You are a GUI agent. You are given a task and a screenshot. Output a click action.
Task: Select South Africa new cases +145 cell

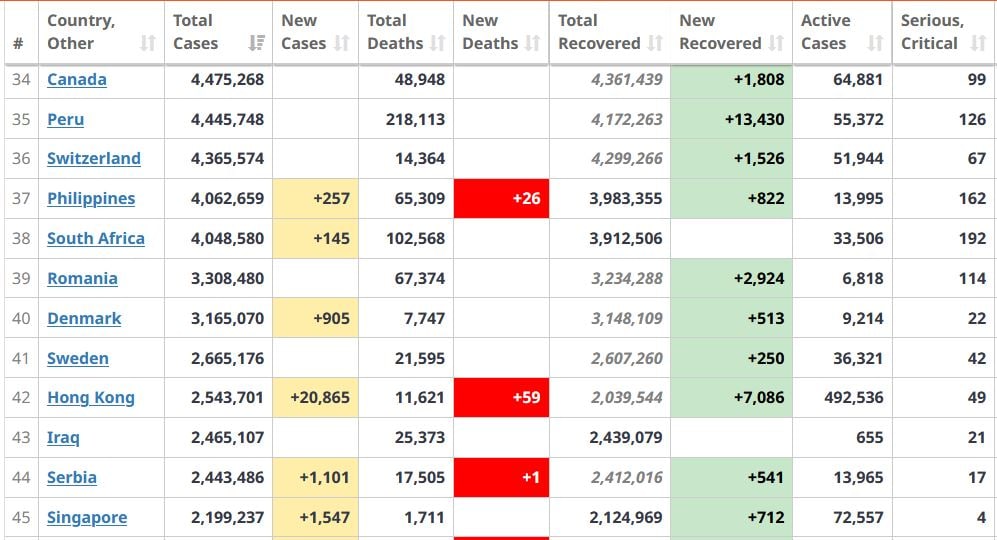click(x=315, y=239)
